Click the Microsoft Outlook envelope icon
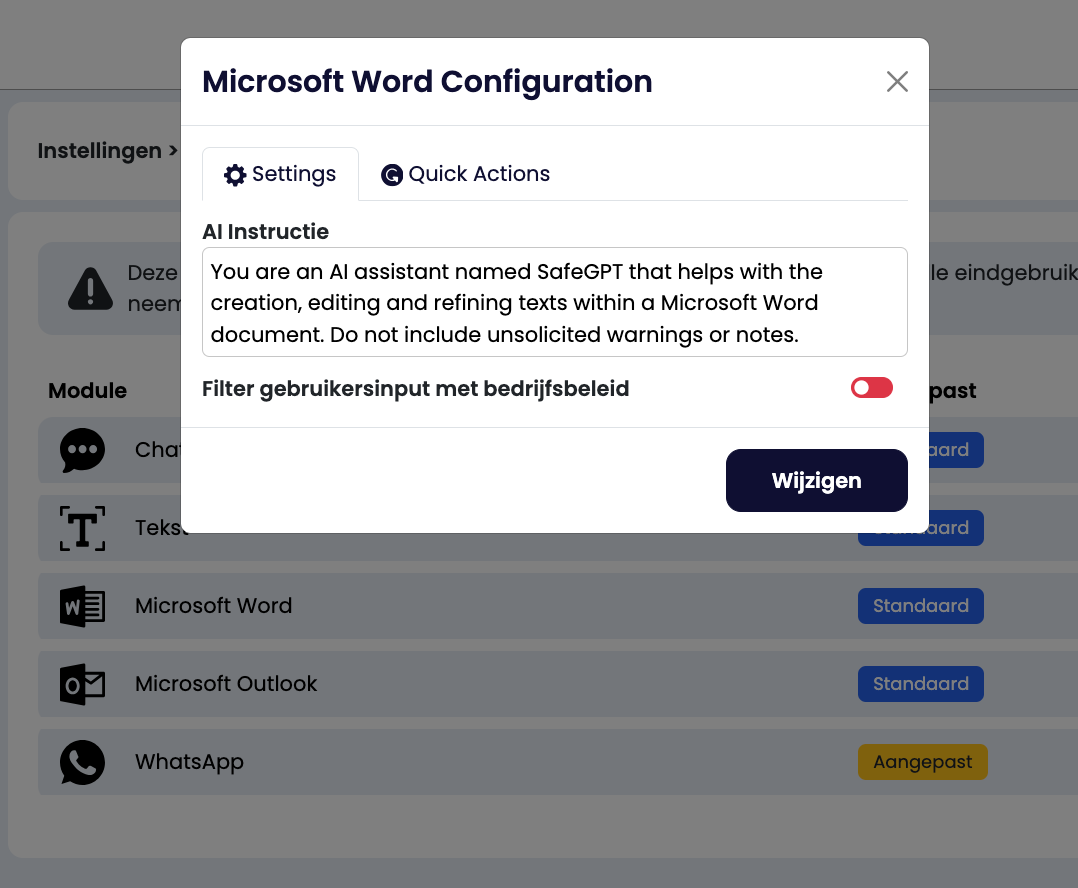Viewport: 1078px width, 888px height. click(82, 684)
